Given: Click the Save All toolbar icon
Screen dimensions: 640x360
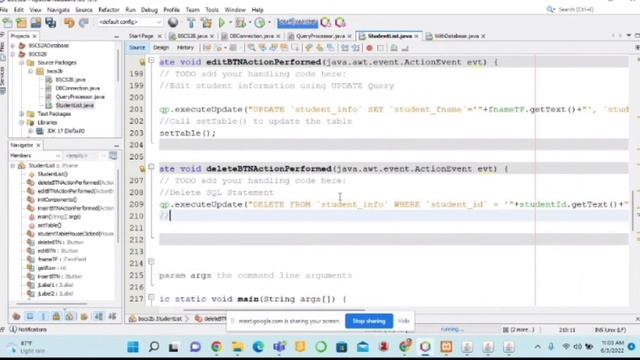Looking at the screenshot, I should click(x=51, y=22).
